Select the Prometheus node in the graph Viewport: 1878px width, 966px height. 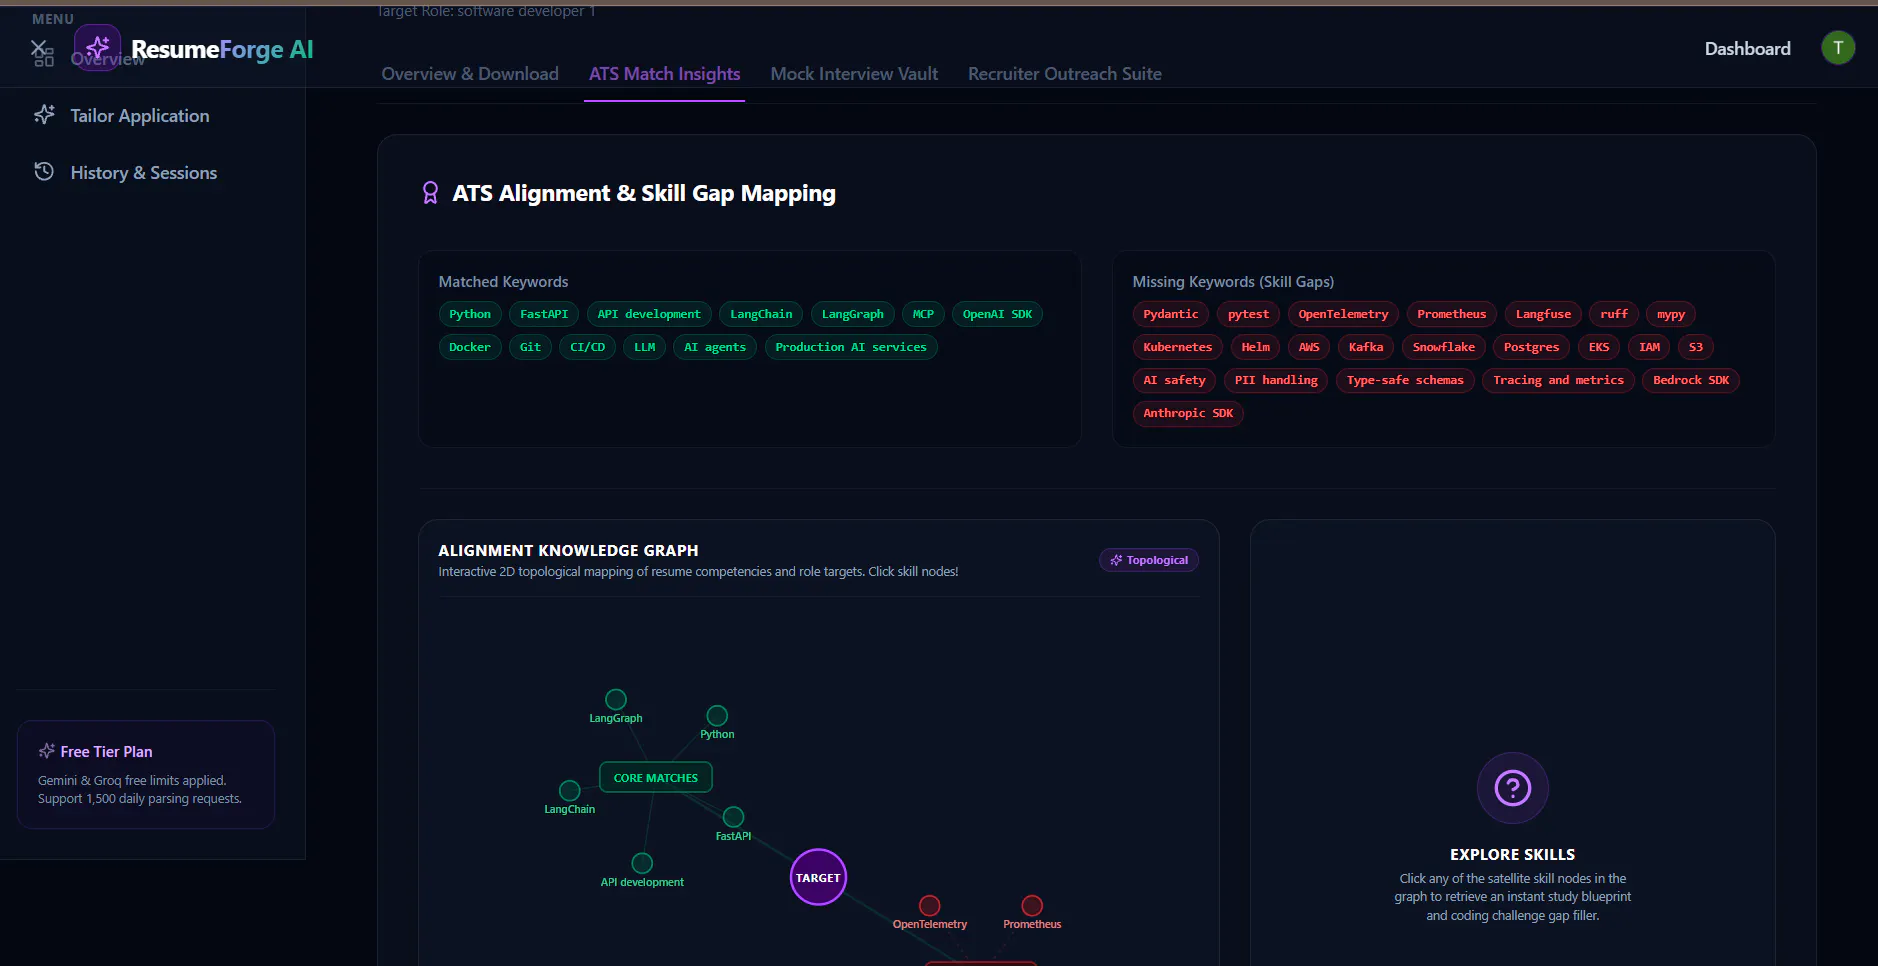tap(1032, 905)
